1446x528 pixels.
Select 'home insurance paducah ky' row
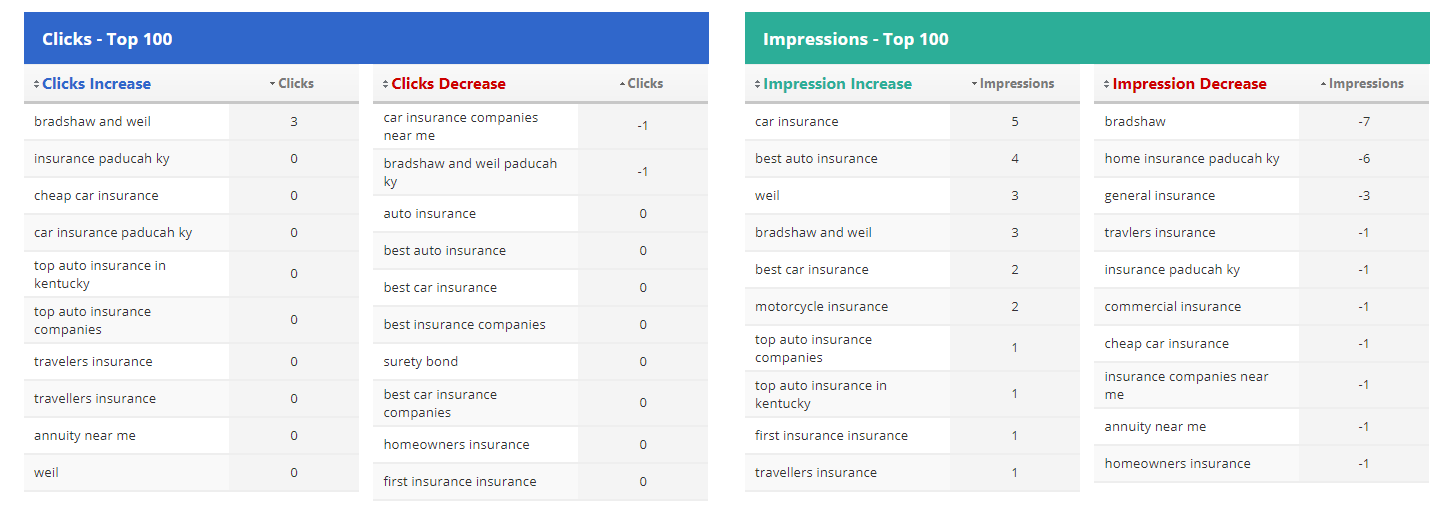1191,158
